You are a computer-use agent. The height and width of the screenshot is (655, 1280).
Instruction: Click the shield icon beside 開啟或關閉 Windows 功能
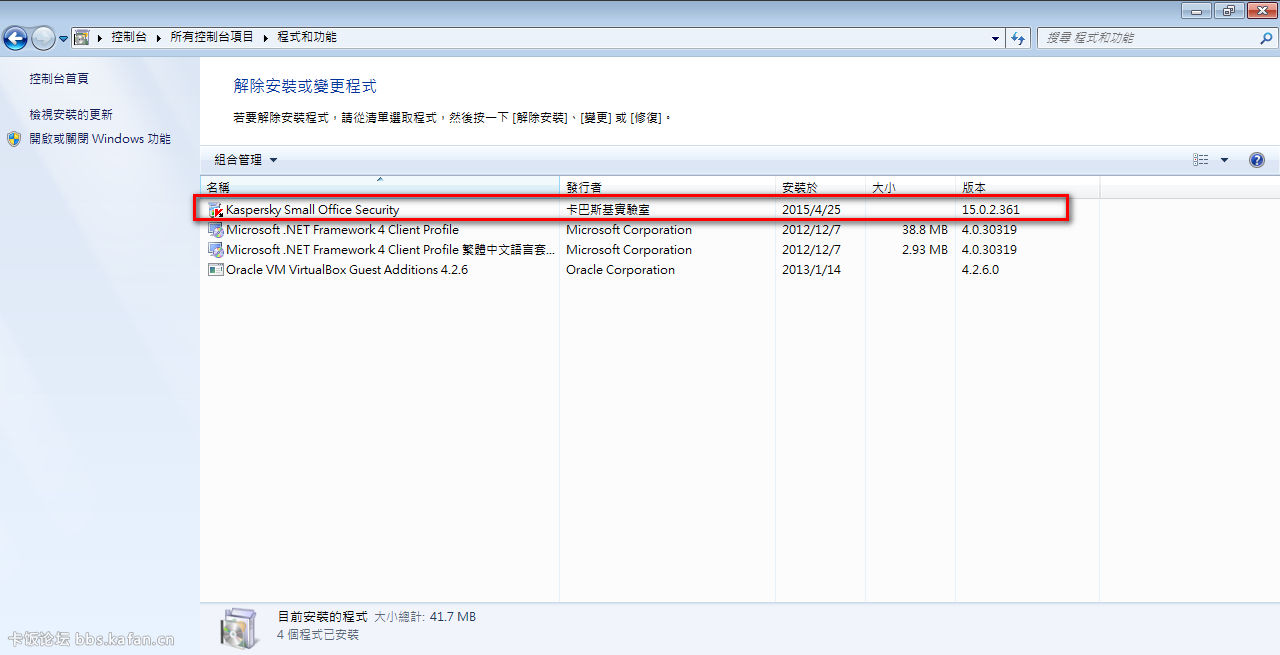point(14,139)
